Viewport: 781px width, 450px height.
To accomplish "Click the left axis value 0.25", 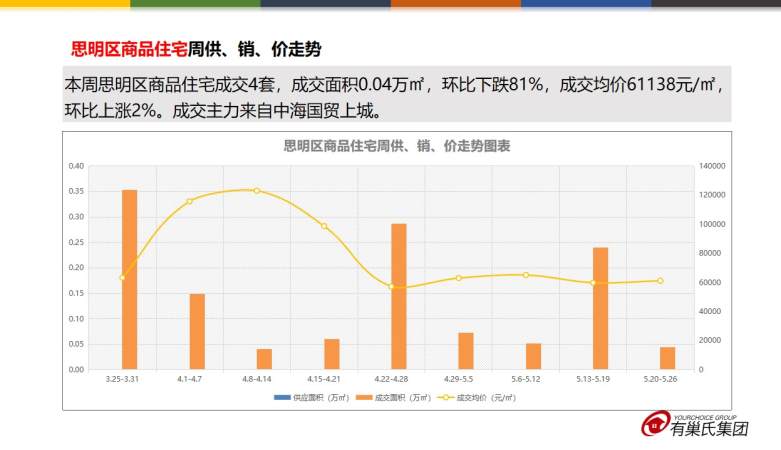I will (x=76, y=242).
